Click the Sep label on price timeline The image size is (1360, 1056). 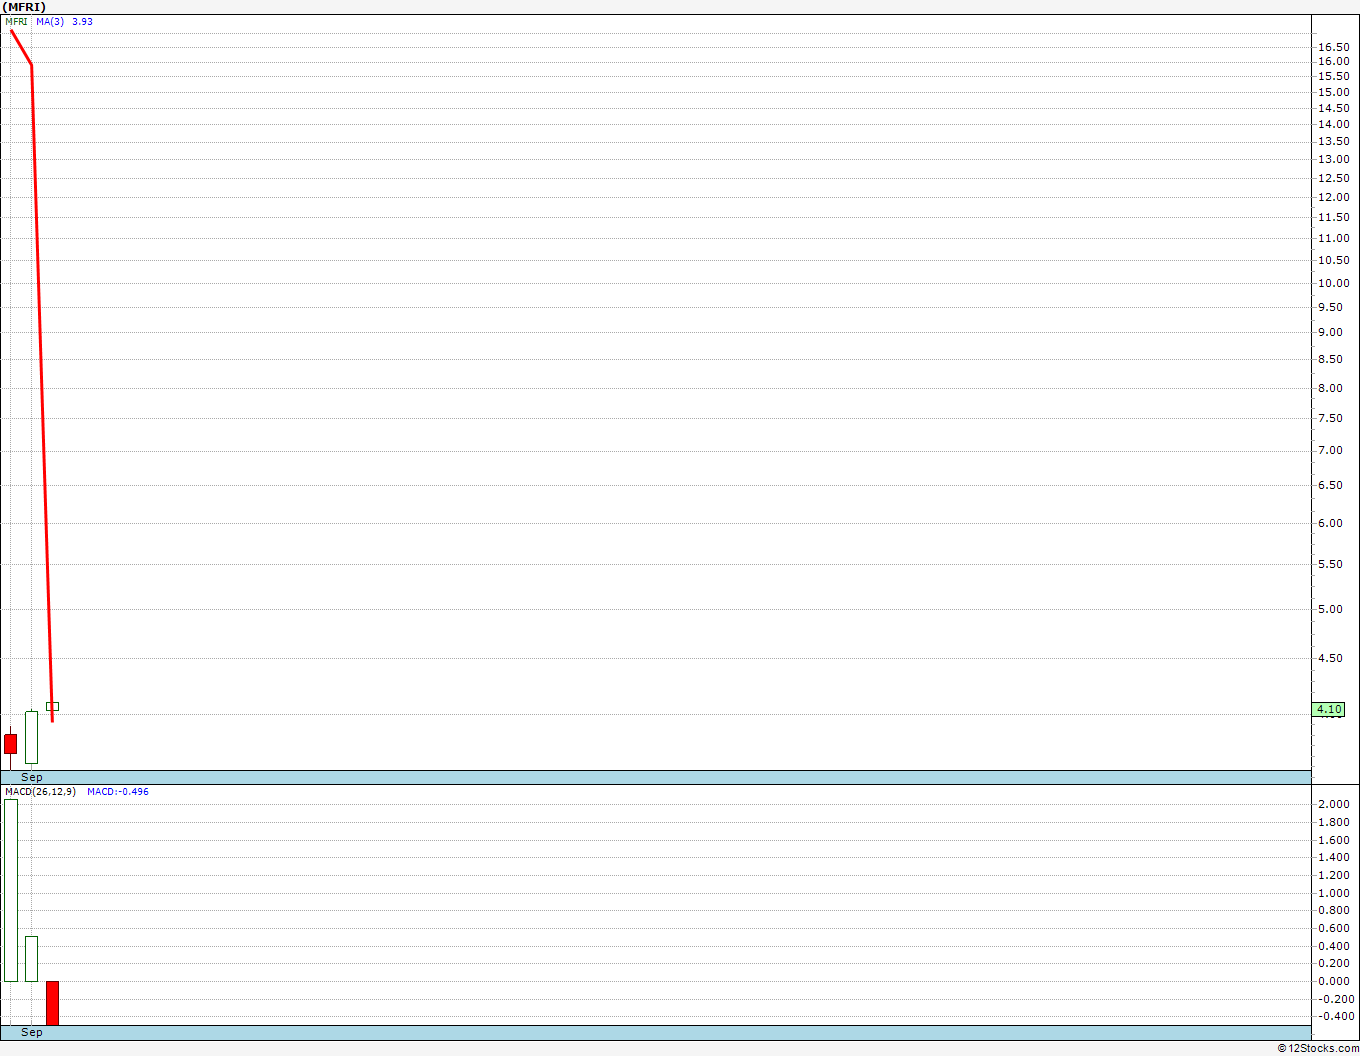32,777
